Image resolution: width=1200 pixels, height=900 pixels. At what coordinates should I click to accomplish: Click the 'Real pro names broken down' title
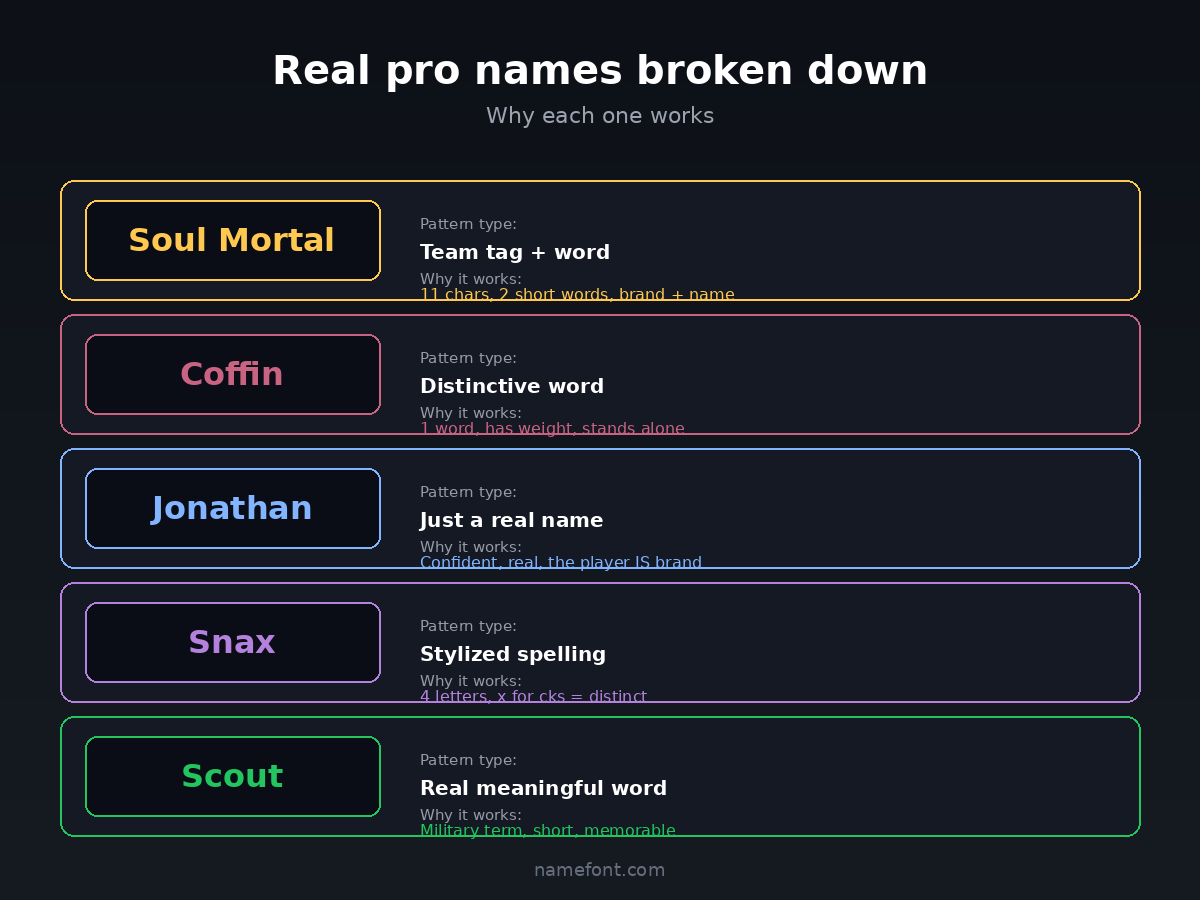tap(600, 71)
